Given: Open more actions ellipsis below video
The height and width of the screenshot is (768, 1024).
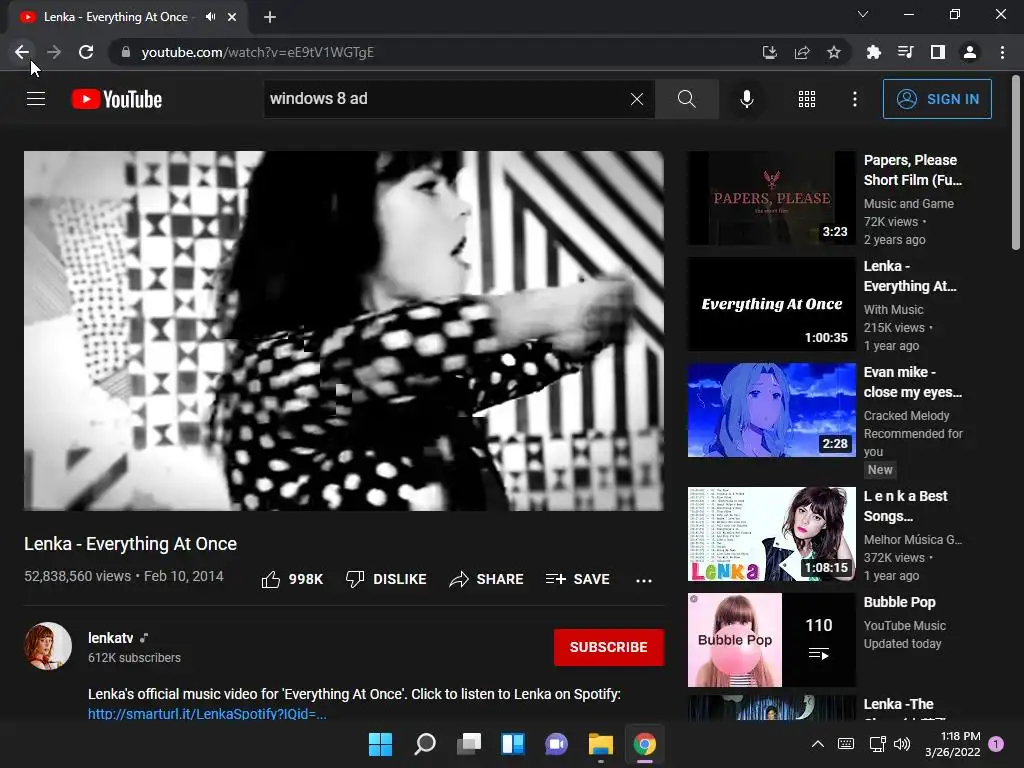Looking at the screenshot, I should click(644, 581).
